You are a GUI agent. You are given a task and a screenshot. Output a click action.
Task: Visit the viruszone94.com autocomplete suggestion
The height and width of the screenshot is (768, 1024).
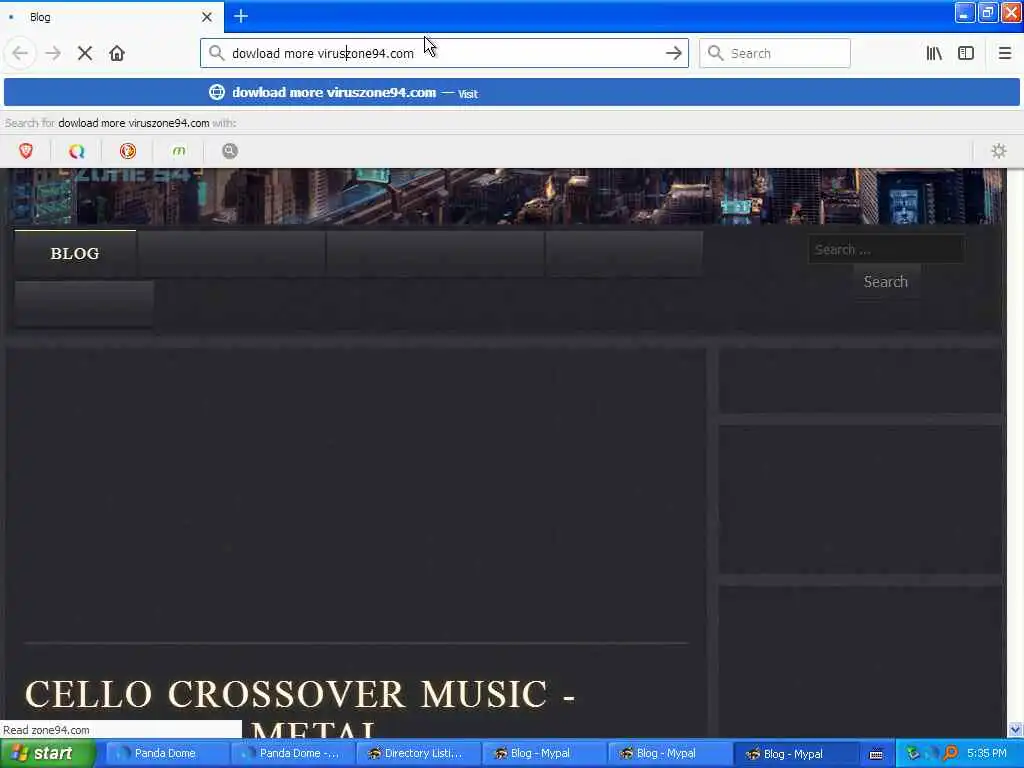(512, 93)
